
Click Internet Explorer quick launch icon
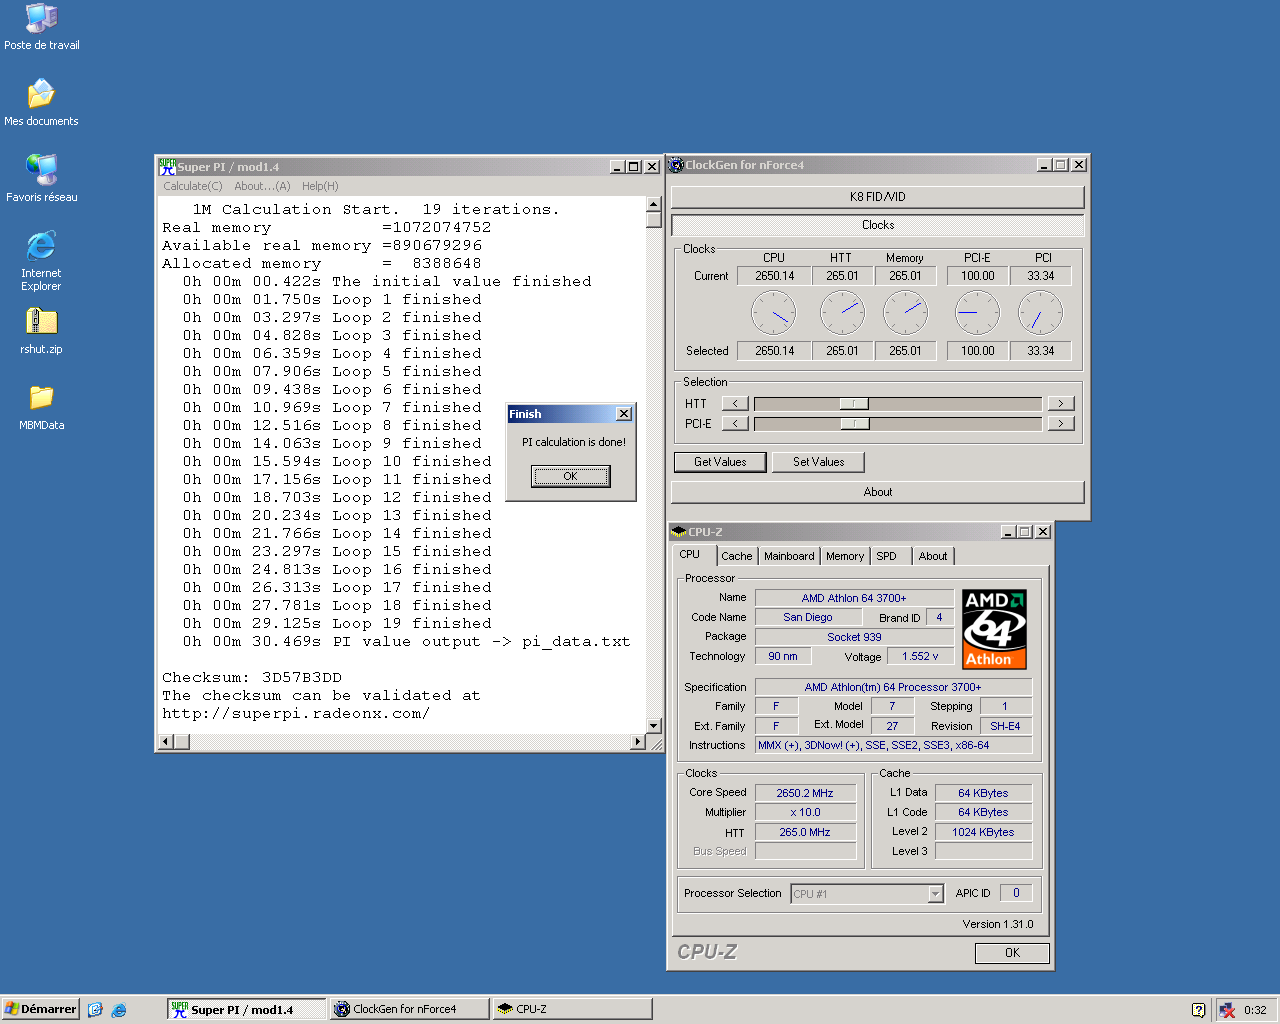(x=119, y=1010)
